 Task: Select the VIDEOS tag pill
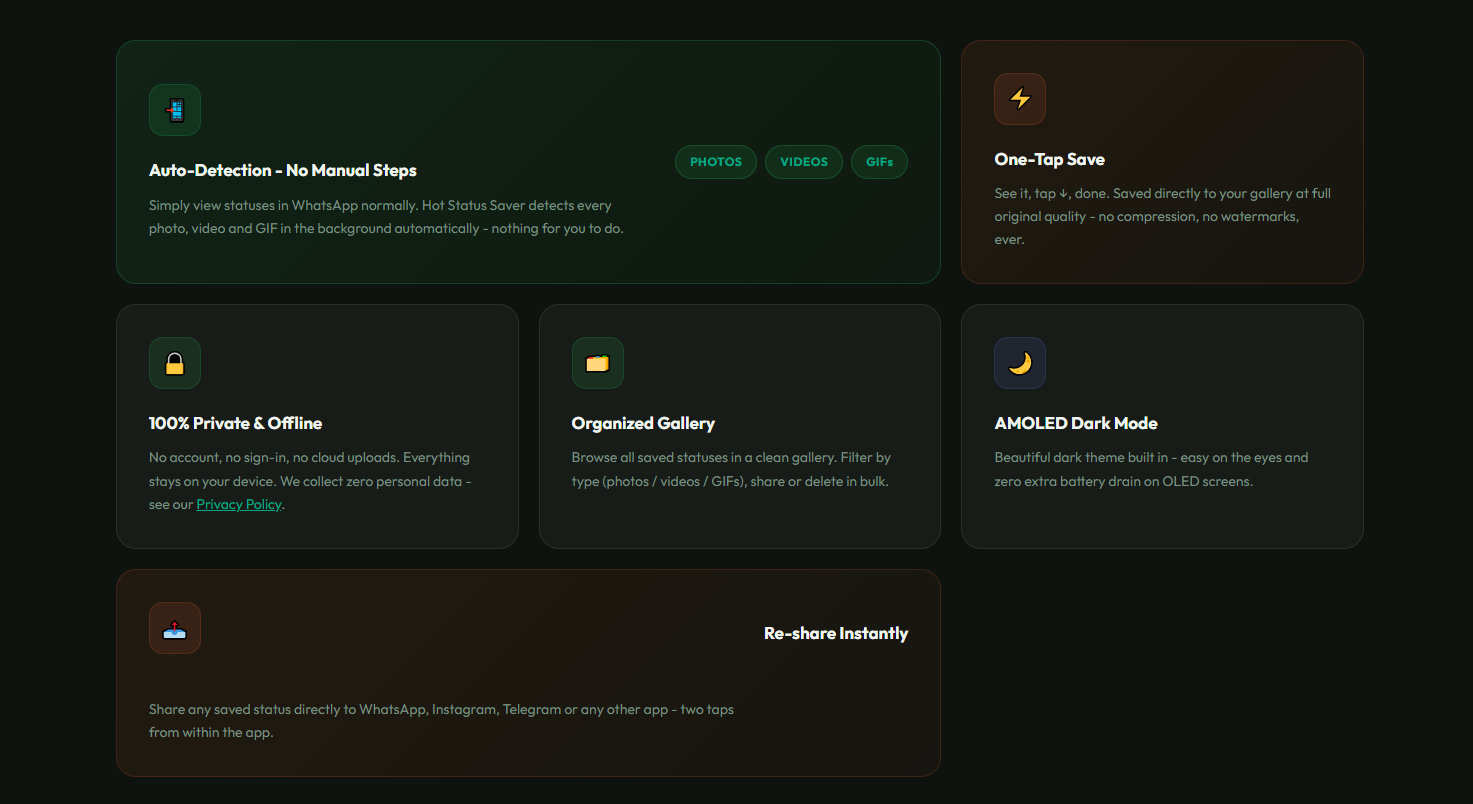pos(804,162)
